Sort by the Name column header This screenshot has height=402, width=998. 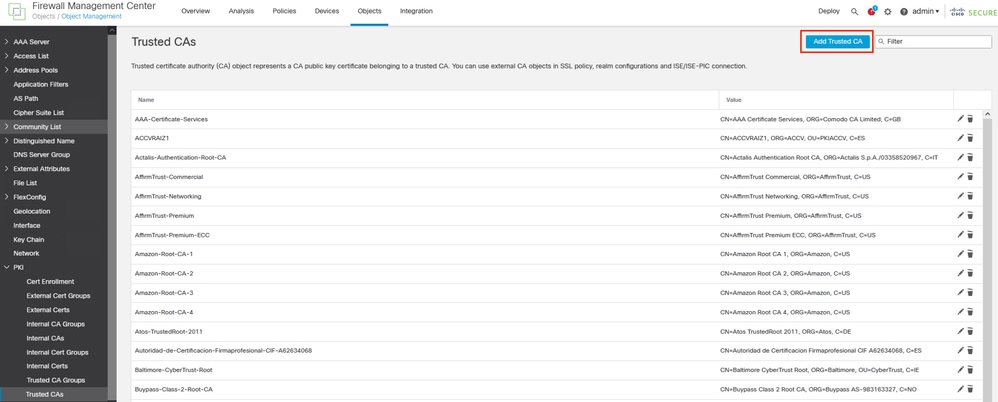(x=146, y=100)
